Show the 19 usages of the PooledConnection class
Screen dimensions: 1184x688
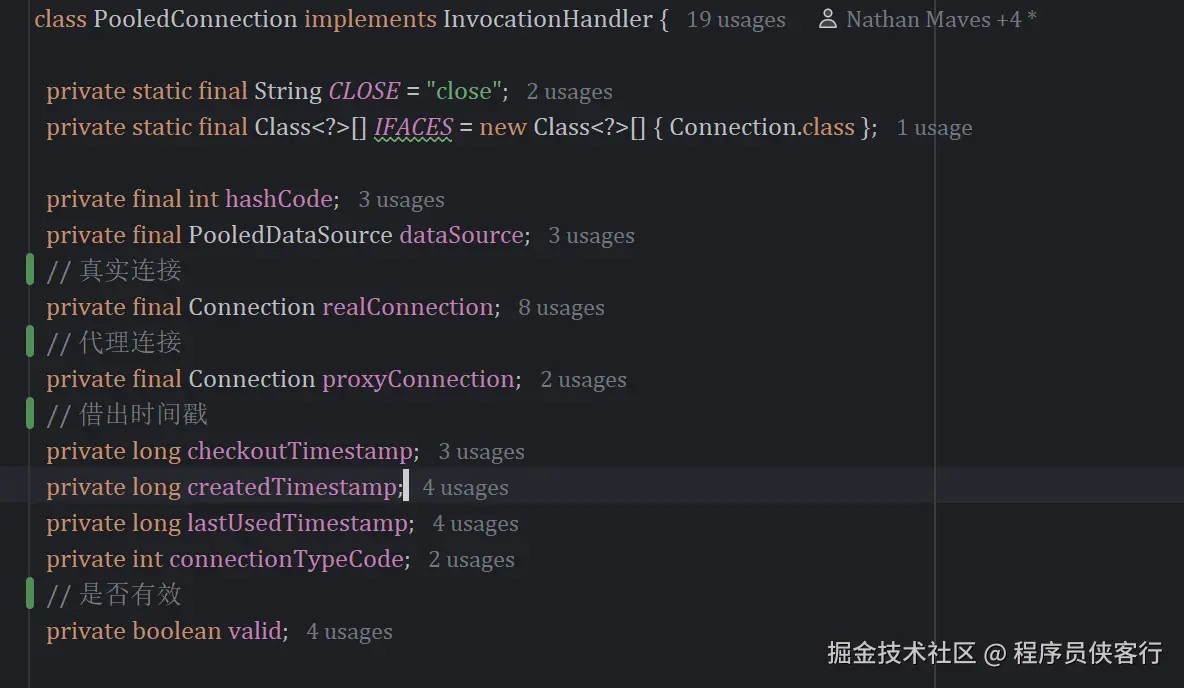click(736, 20)
